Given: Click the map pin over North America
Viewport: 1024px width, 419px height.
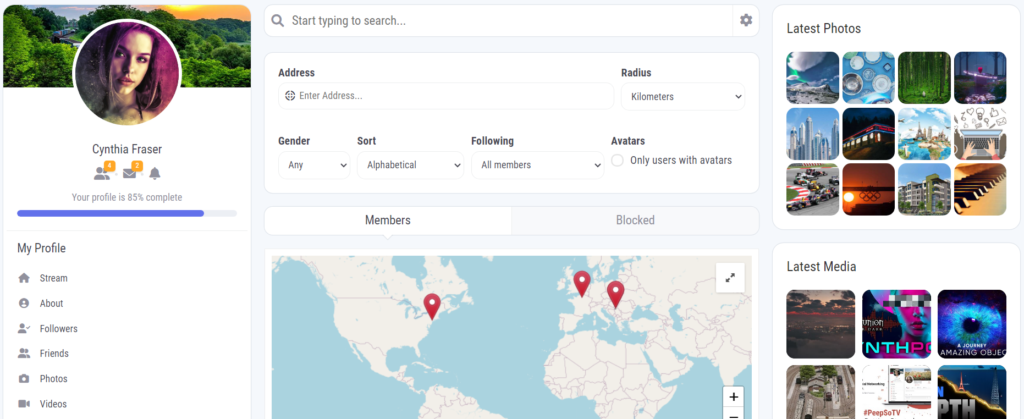Looking at the screenshot, I should point(432,307).
